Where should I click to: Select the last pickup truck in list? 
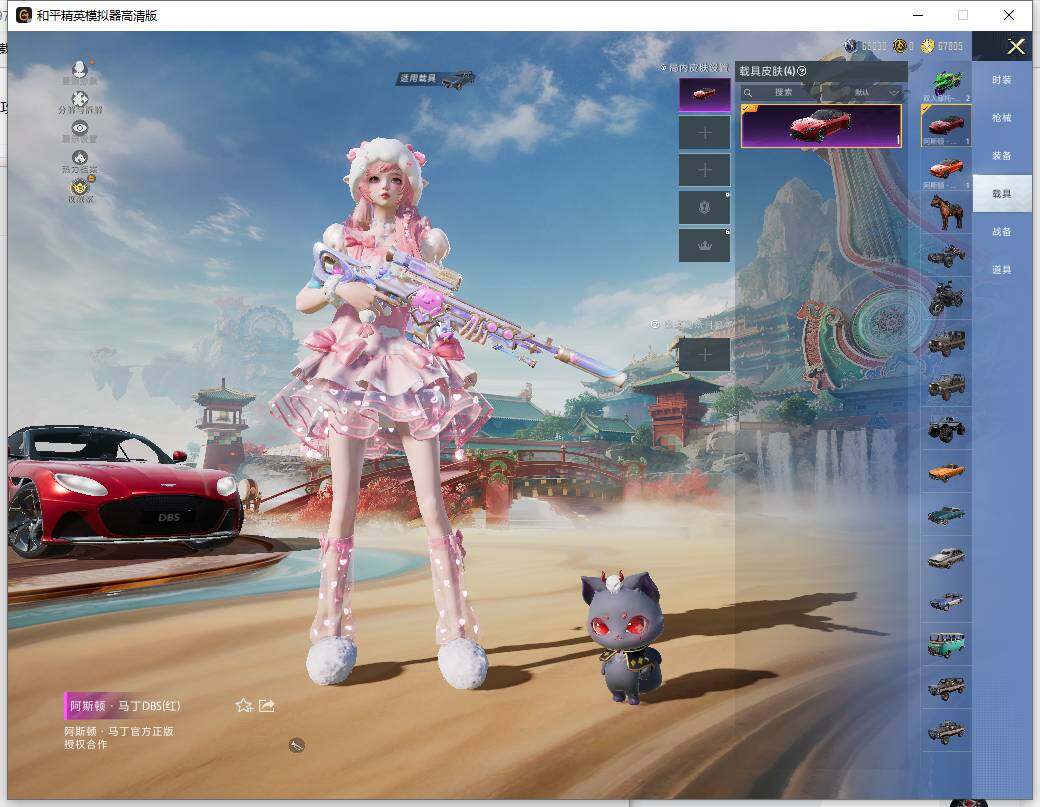pyautogui.click(x=946, y=731)
